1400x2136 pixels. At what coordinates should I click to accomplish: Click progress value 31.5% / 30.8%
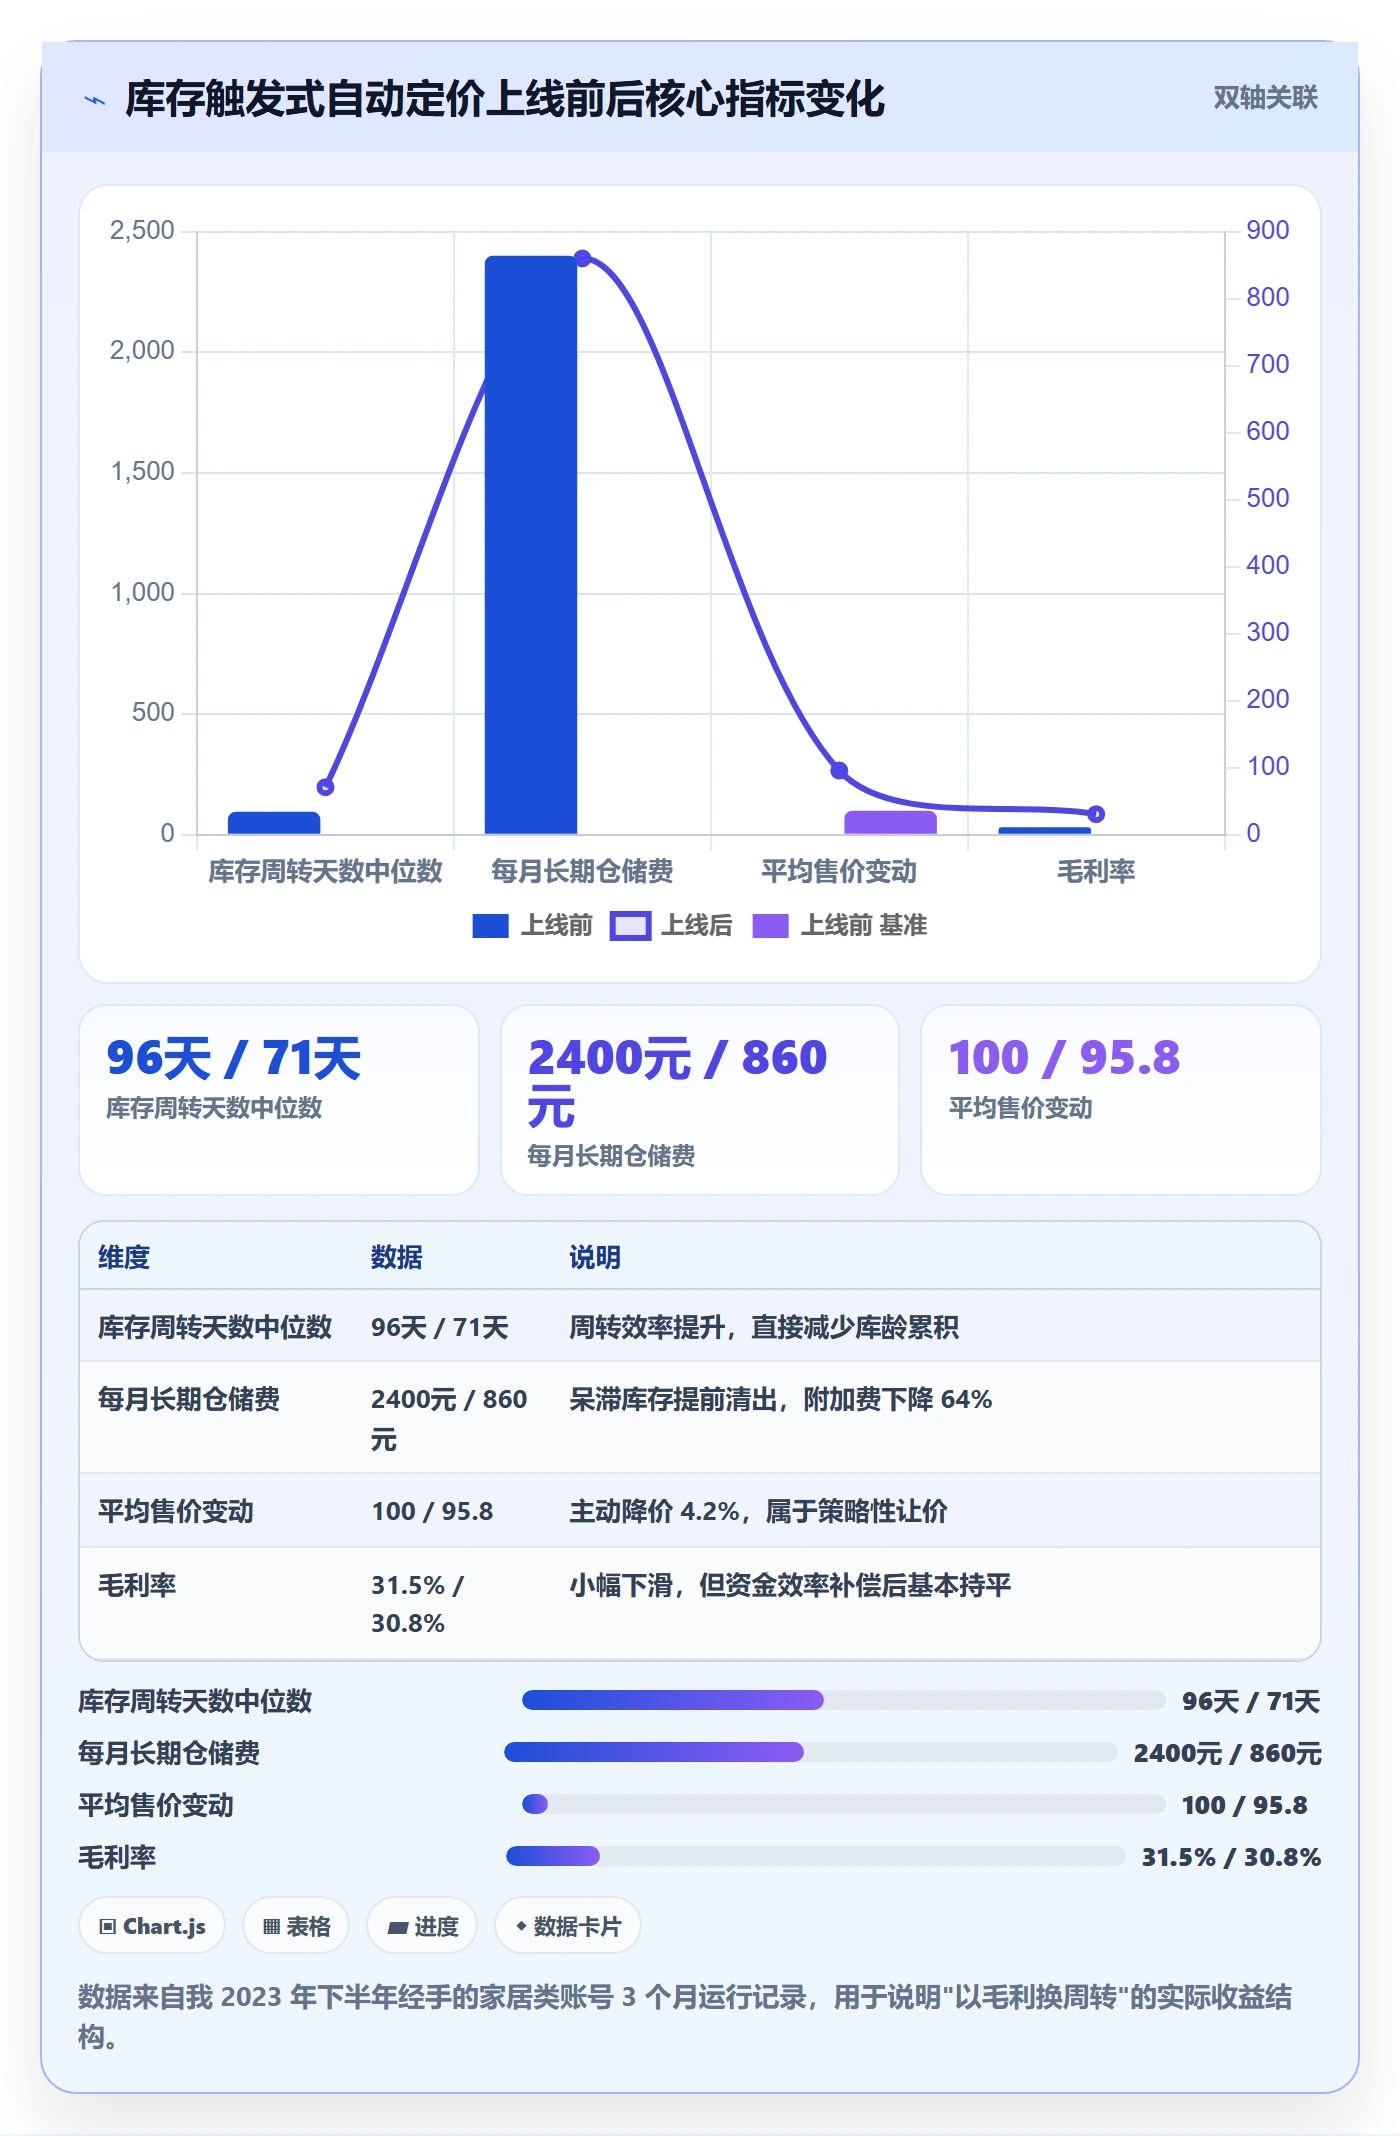pyautogui.click(x=1231, y=1857)
